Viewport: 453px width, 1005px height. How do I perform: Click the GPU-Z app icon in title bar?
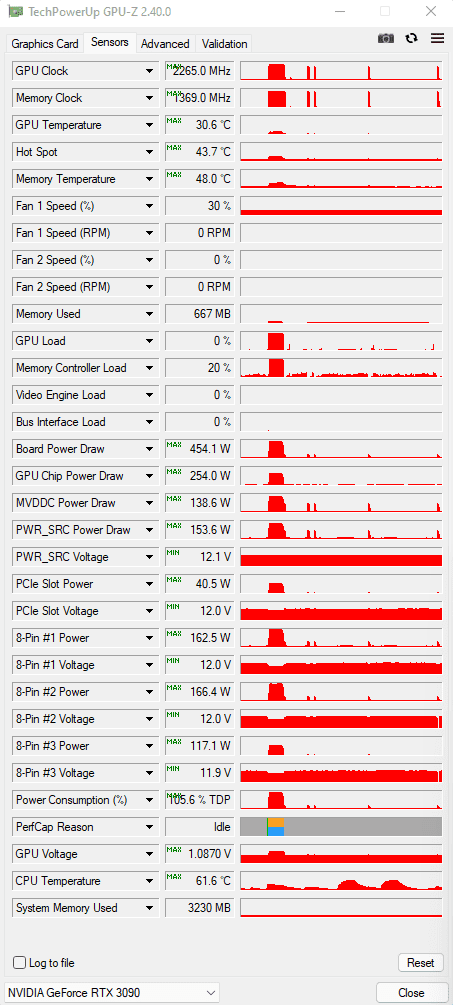click(16, 12)
